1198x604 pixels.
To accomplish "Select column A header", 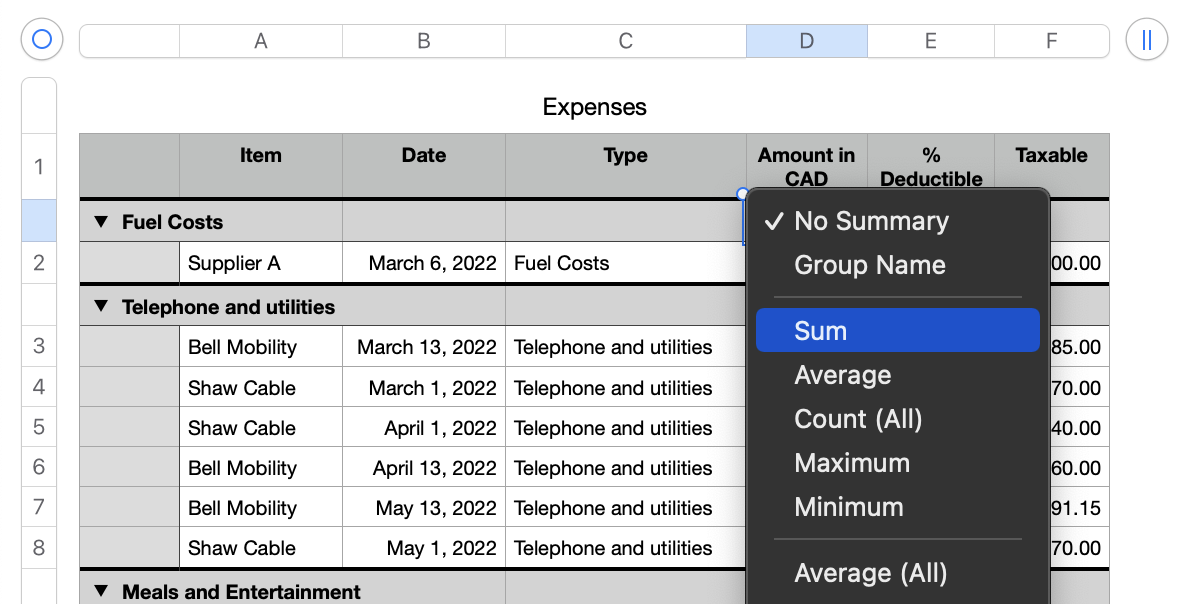I will [261, 41].
